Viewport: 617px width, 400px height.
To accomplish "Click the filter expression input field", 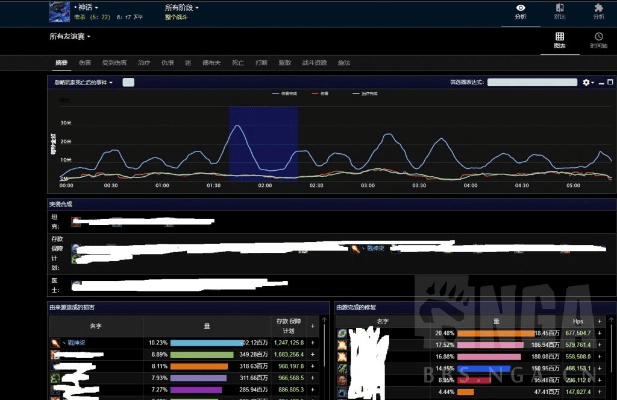I will (x=533, y=82).
